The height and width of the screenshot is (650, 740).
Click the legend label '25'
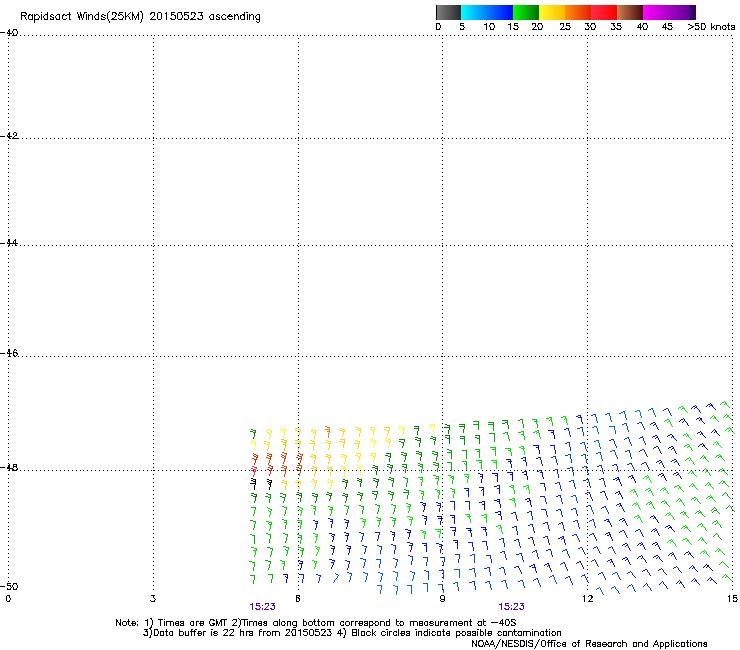(x=565, y=27)
